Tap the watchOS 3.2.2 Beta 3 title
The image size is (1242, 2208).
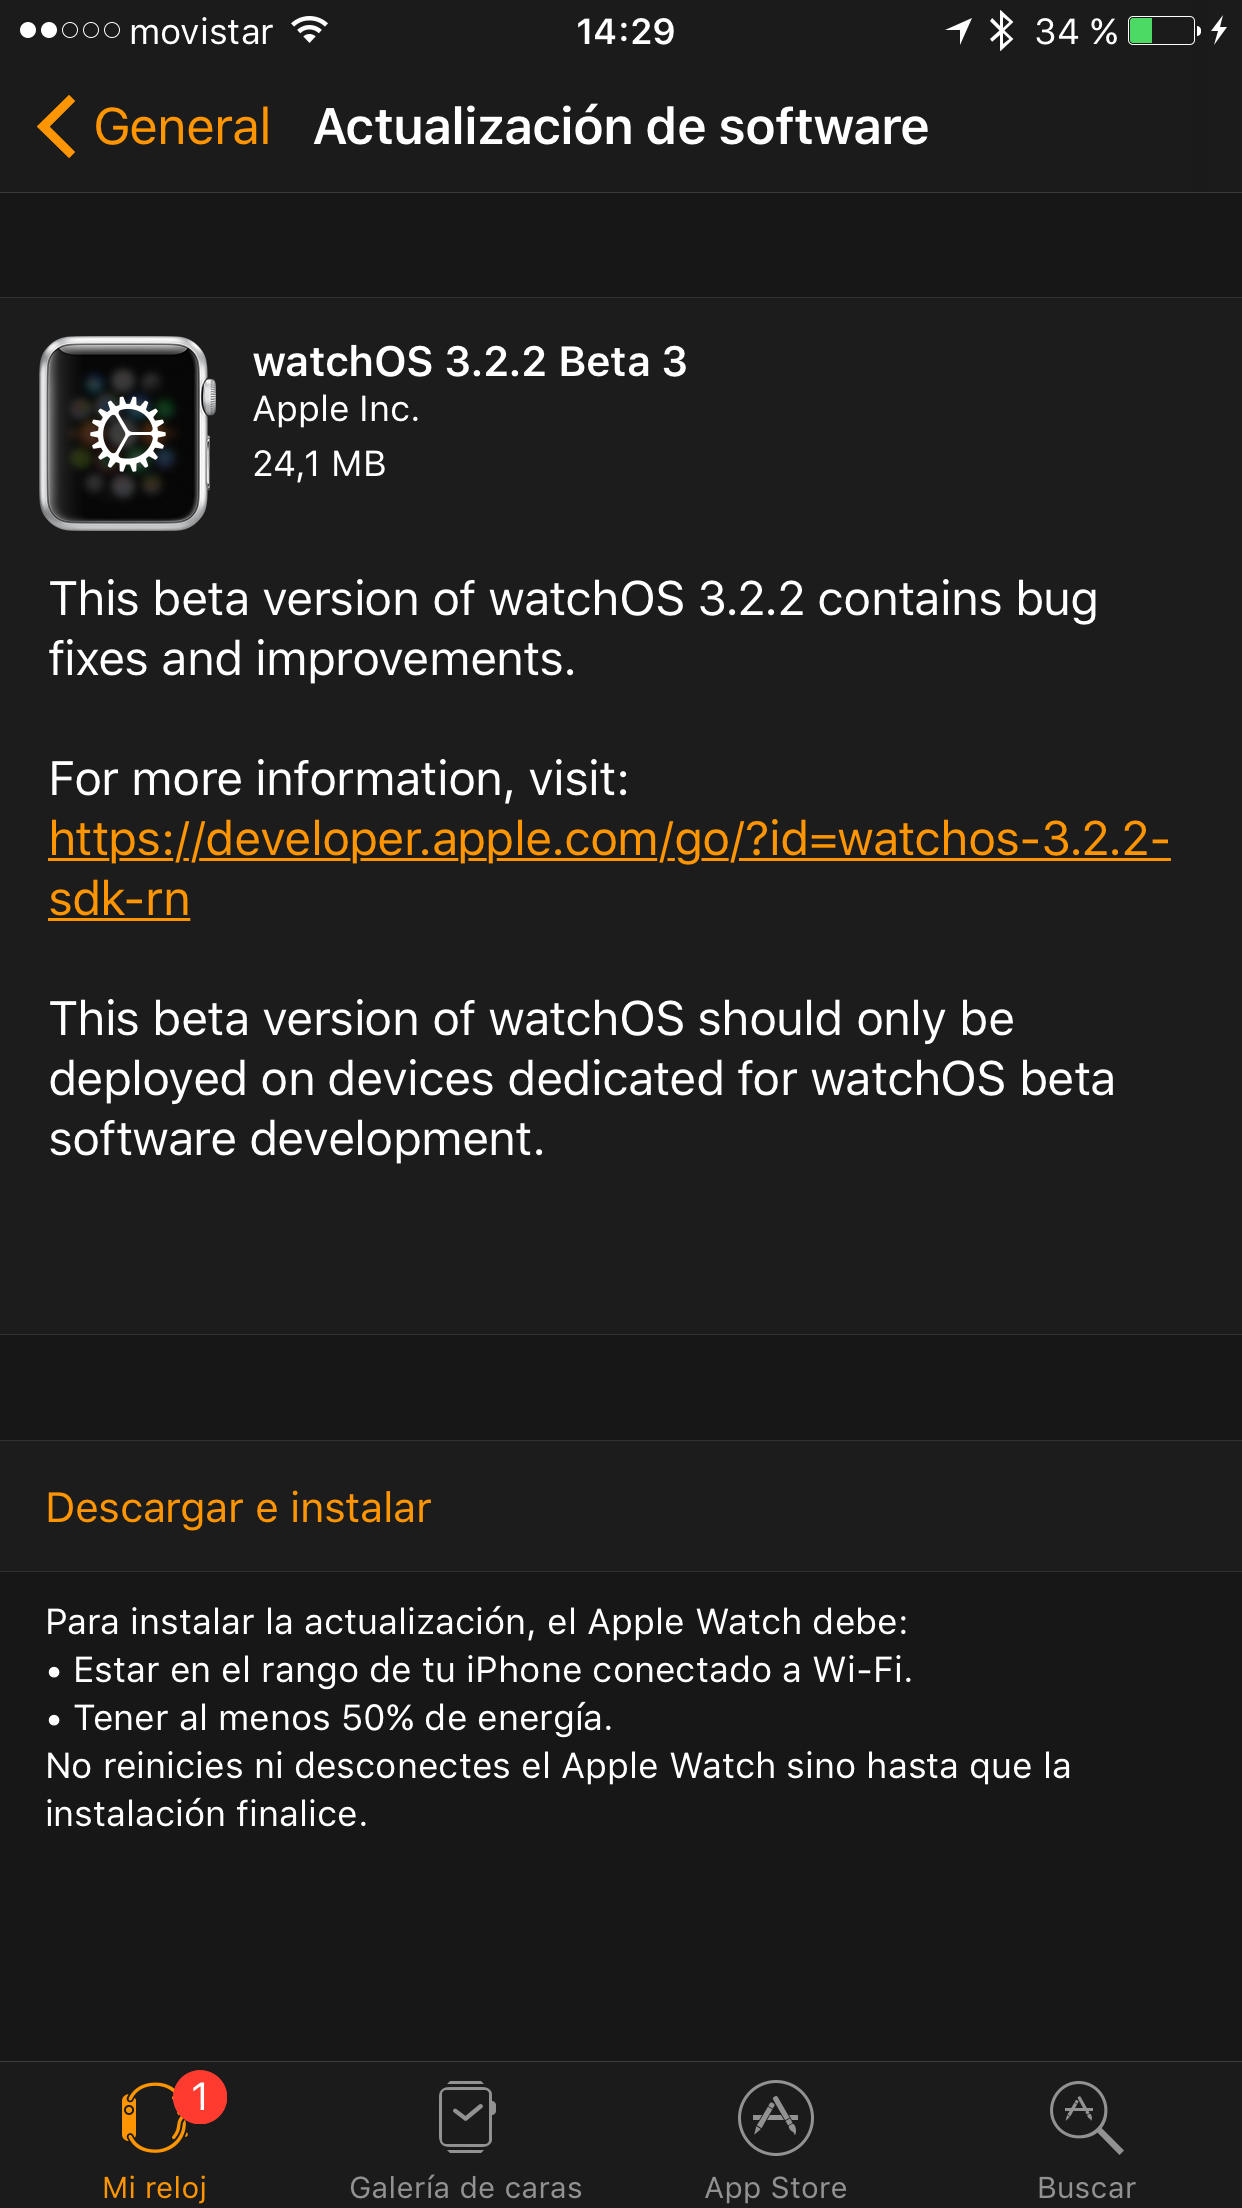470,361
